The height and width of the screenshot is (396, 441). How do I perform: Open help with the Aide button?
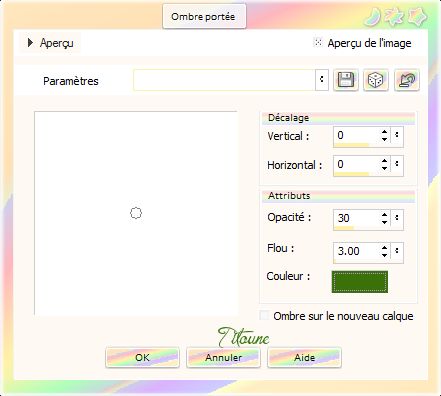(x=304, y=358)
